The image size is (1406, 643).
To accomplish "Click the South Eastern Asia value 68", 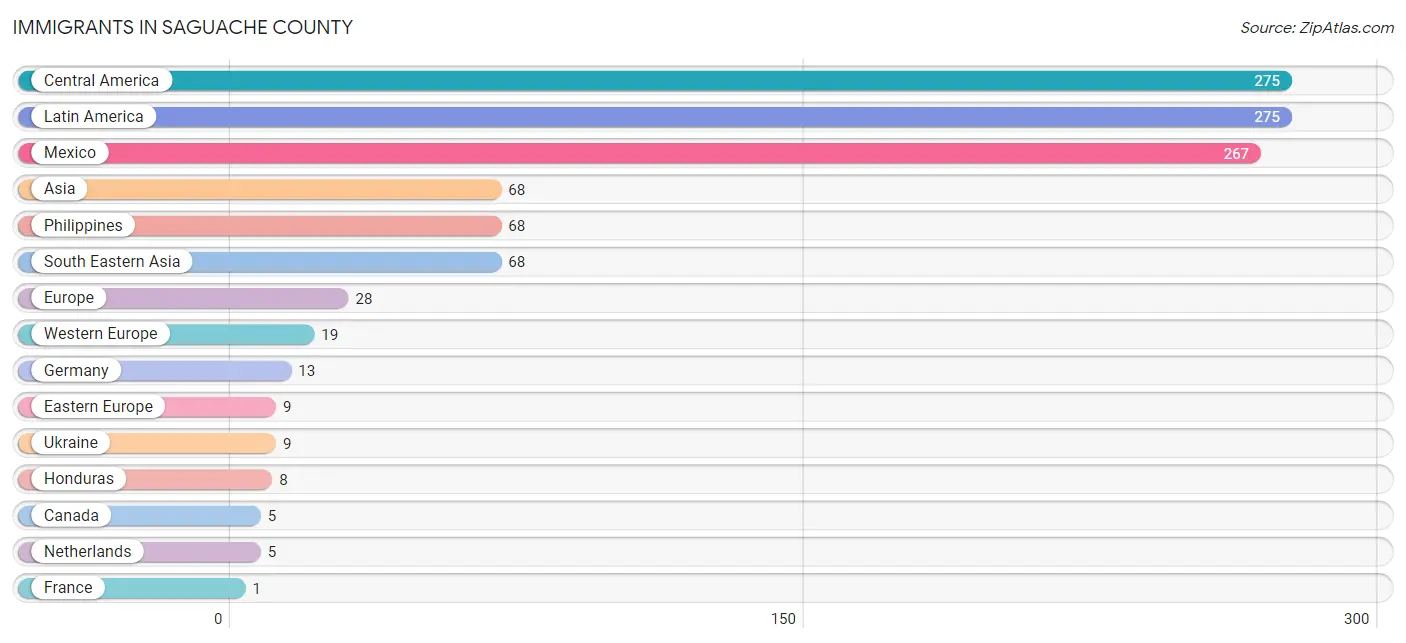I will [x=516, y=262].
